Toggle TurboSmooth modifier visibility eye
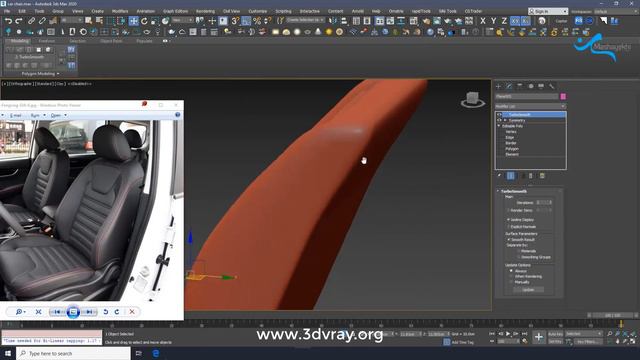Viewport: 640px width, 360px height. tap(499, 115)
